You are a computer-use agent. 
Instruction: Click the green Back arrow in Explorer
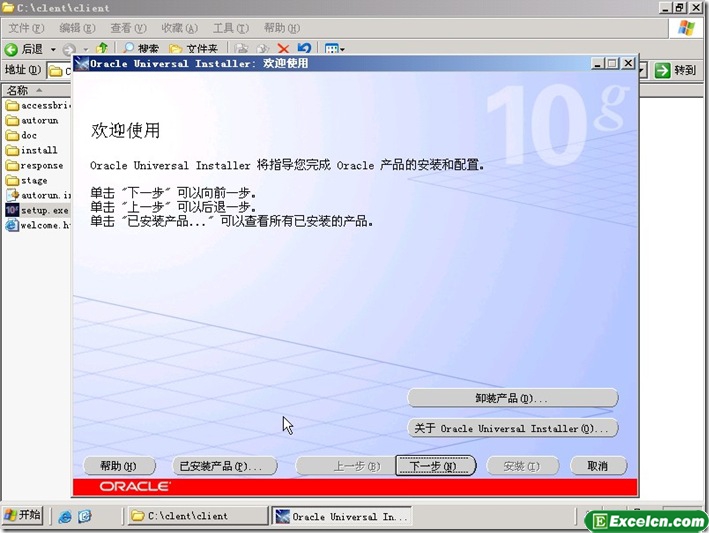click(x=11, y=49)
